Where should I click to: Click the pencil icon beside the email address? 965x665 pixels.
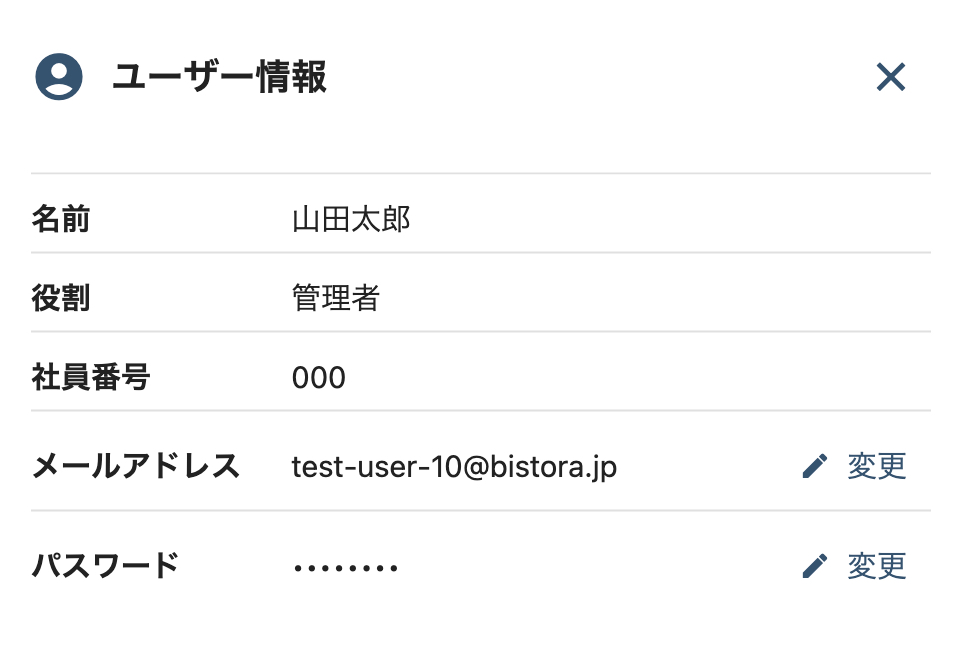coord(815,466)
